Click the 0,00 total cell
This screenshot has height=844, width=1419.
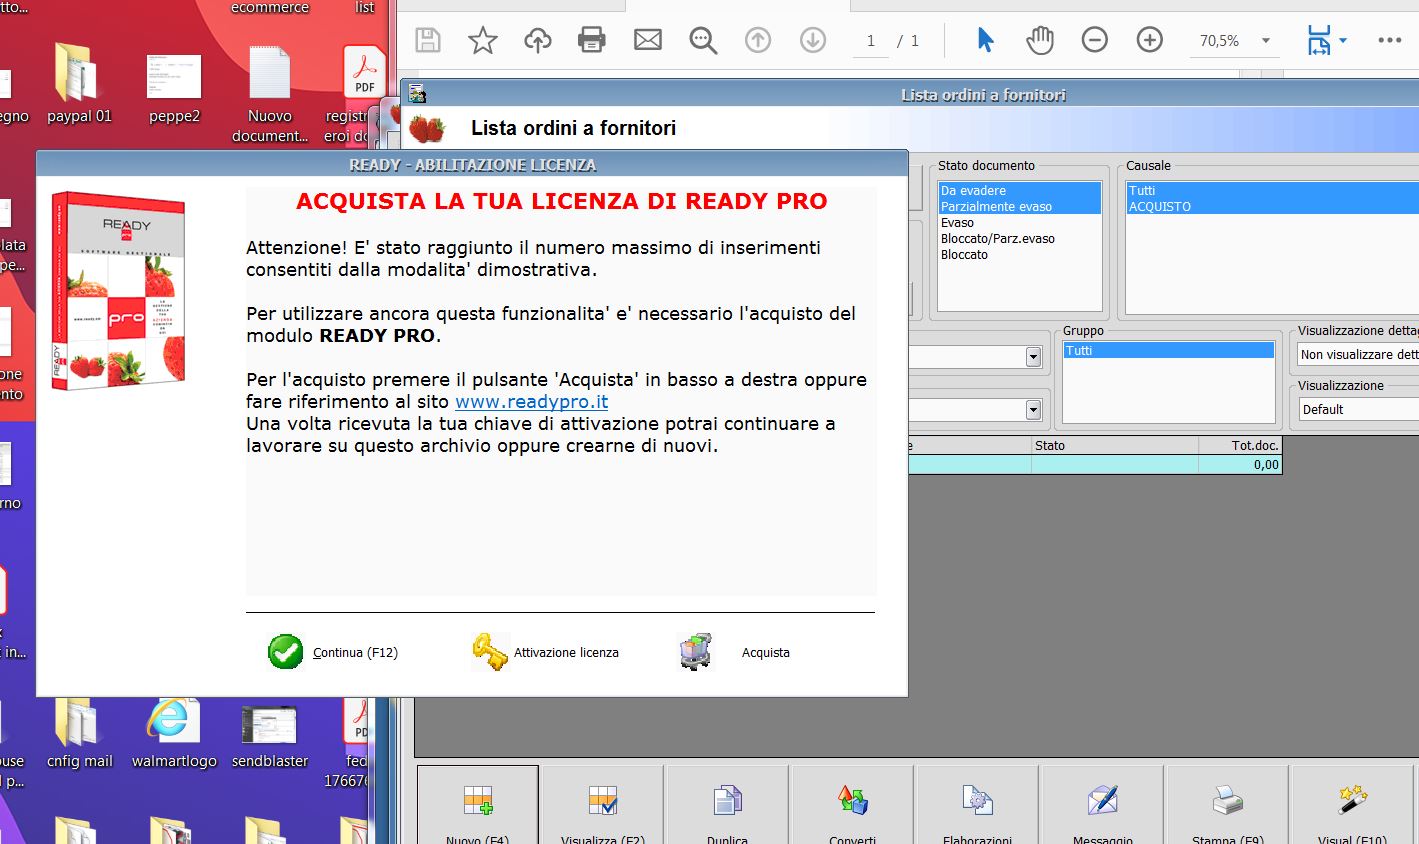click(x=1240, y=464)
